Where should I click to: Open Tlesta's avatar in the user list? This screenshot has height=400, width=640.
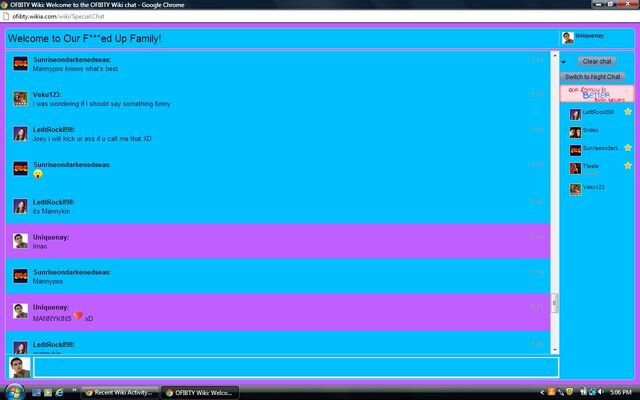pyautogui.click(x=576, y=168)
